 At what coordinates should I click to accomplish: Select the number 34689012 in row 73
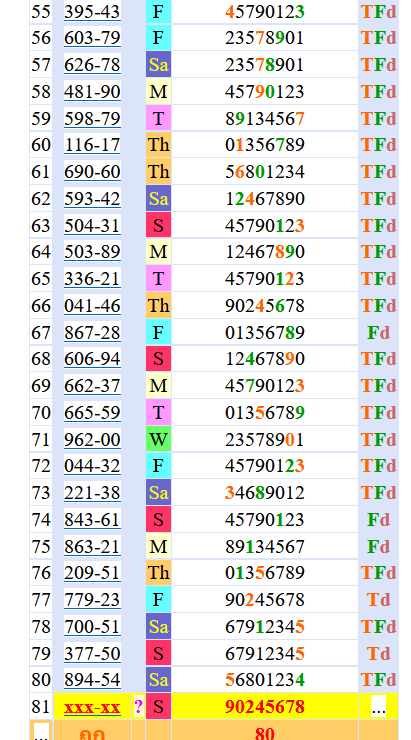point(264,493)
